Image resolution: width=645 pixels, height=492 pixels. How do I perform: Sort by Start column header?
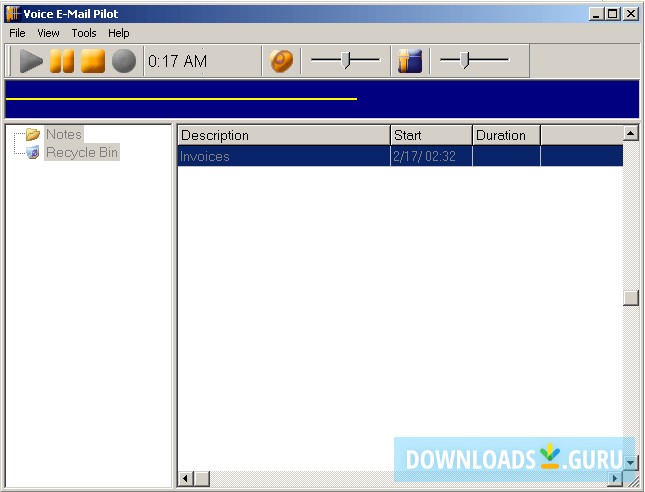pos(432,135)
